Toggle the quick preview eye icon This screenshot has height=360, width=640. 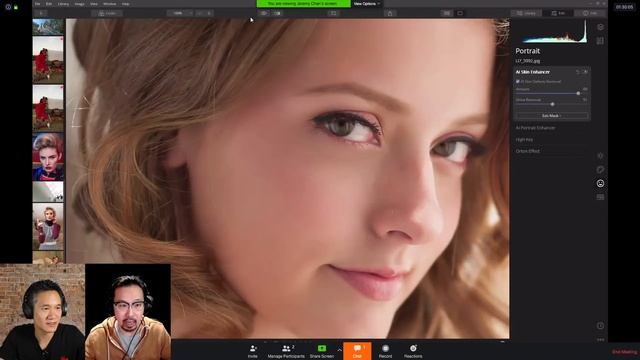point(264,13)
